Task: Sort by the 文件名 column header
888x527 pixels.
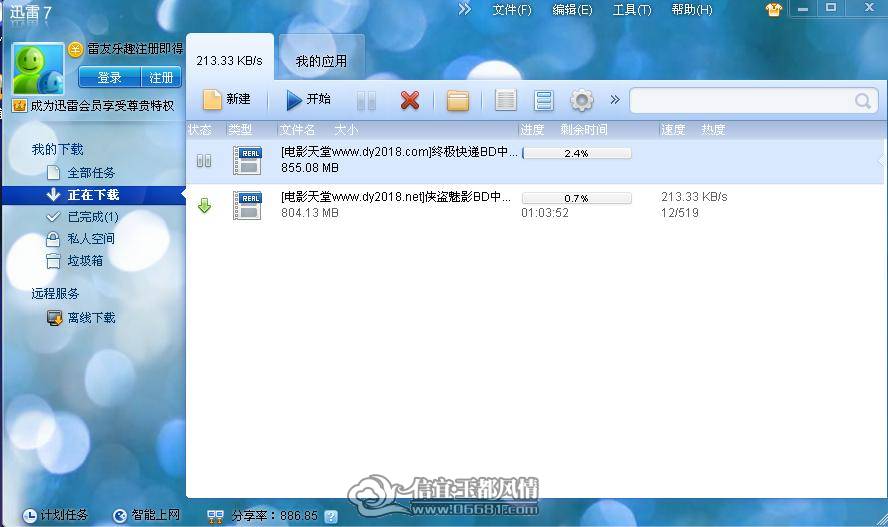Action: [x=297, y=130]
